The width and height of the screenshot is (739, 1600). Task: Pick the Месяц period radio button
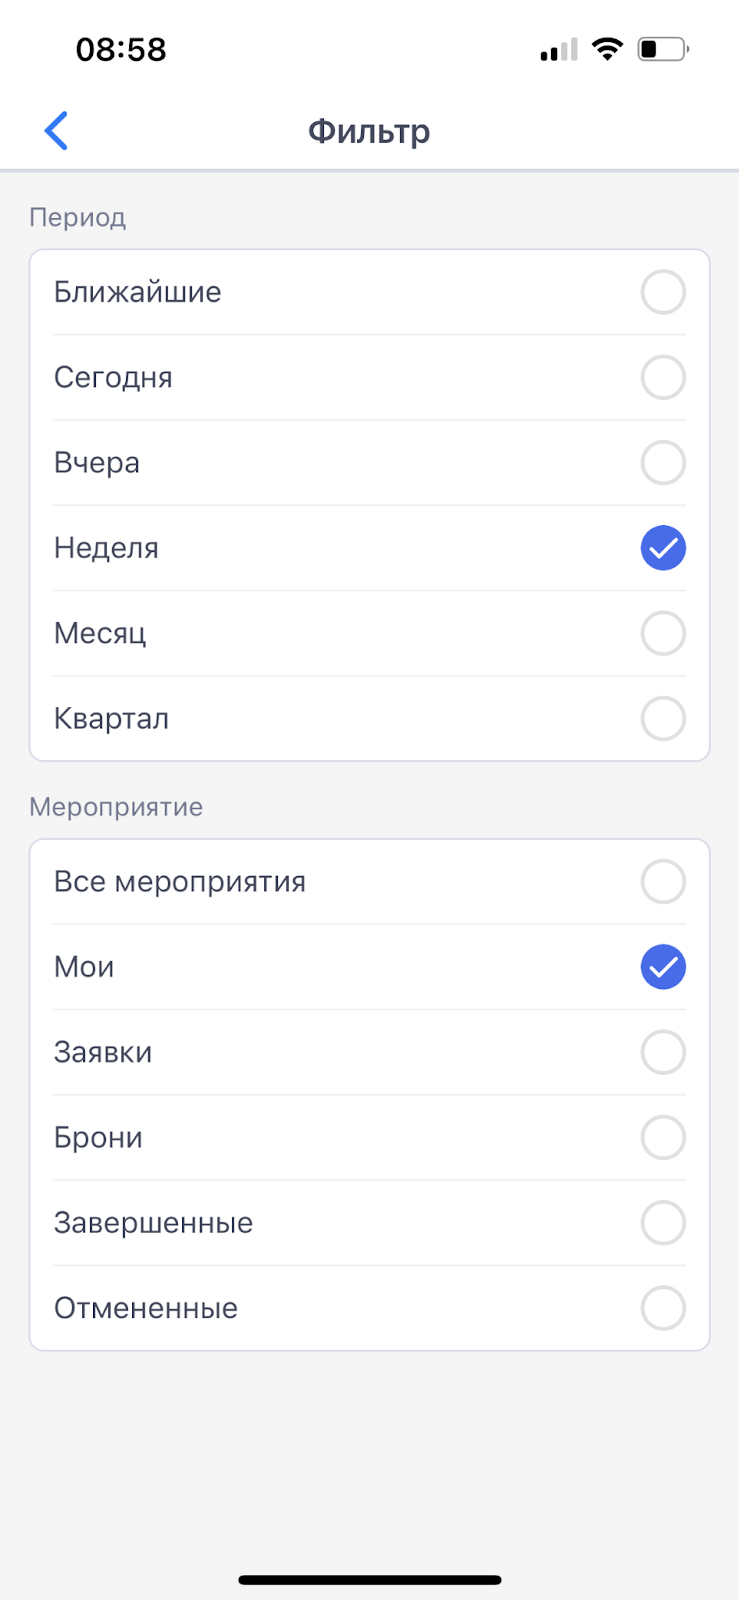(x=663, y=633)
